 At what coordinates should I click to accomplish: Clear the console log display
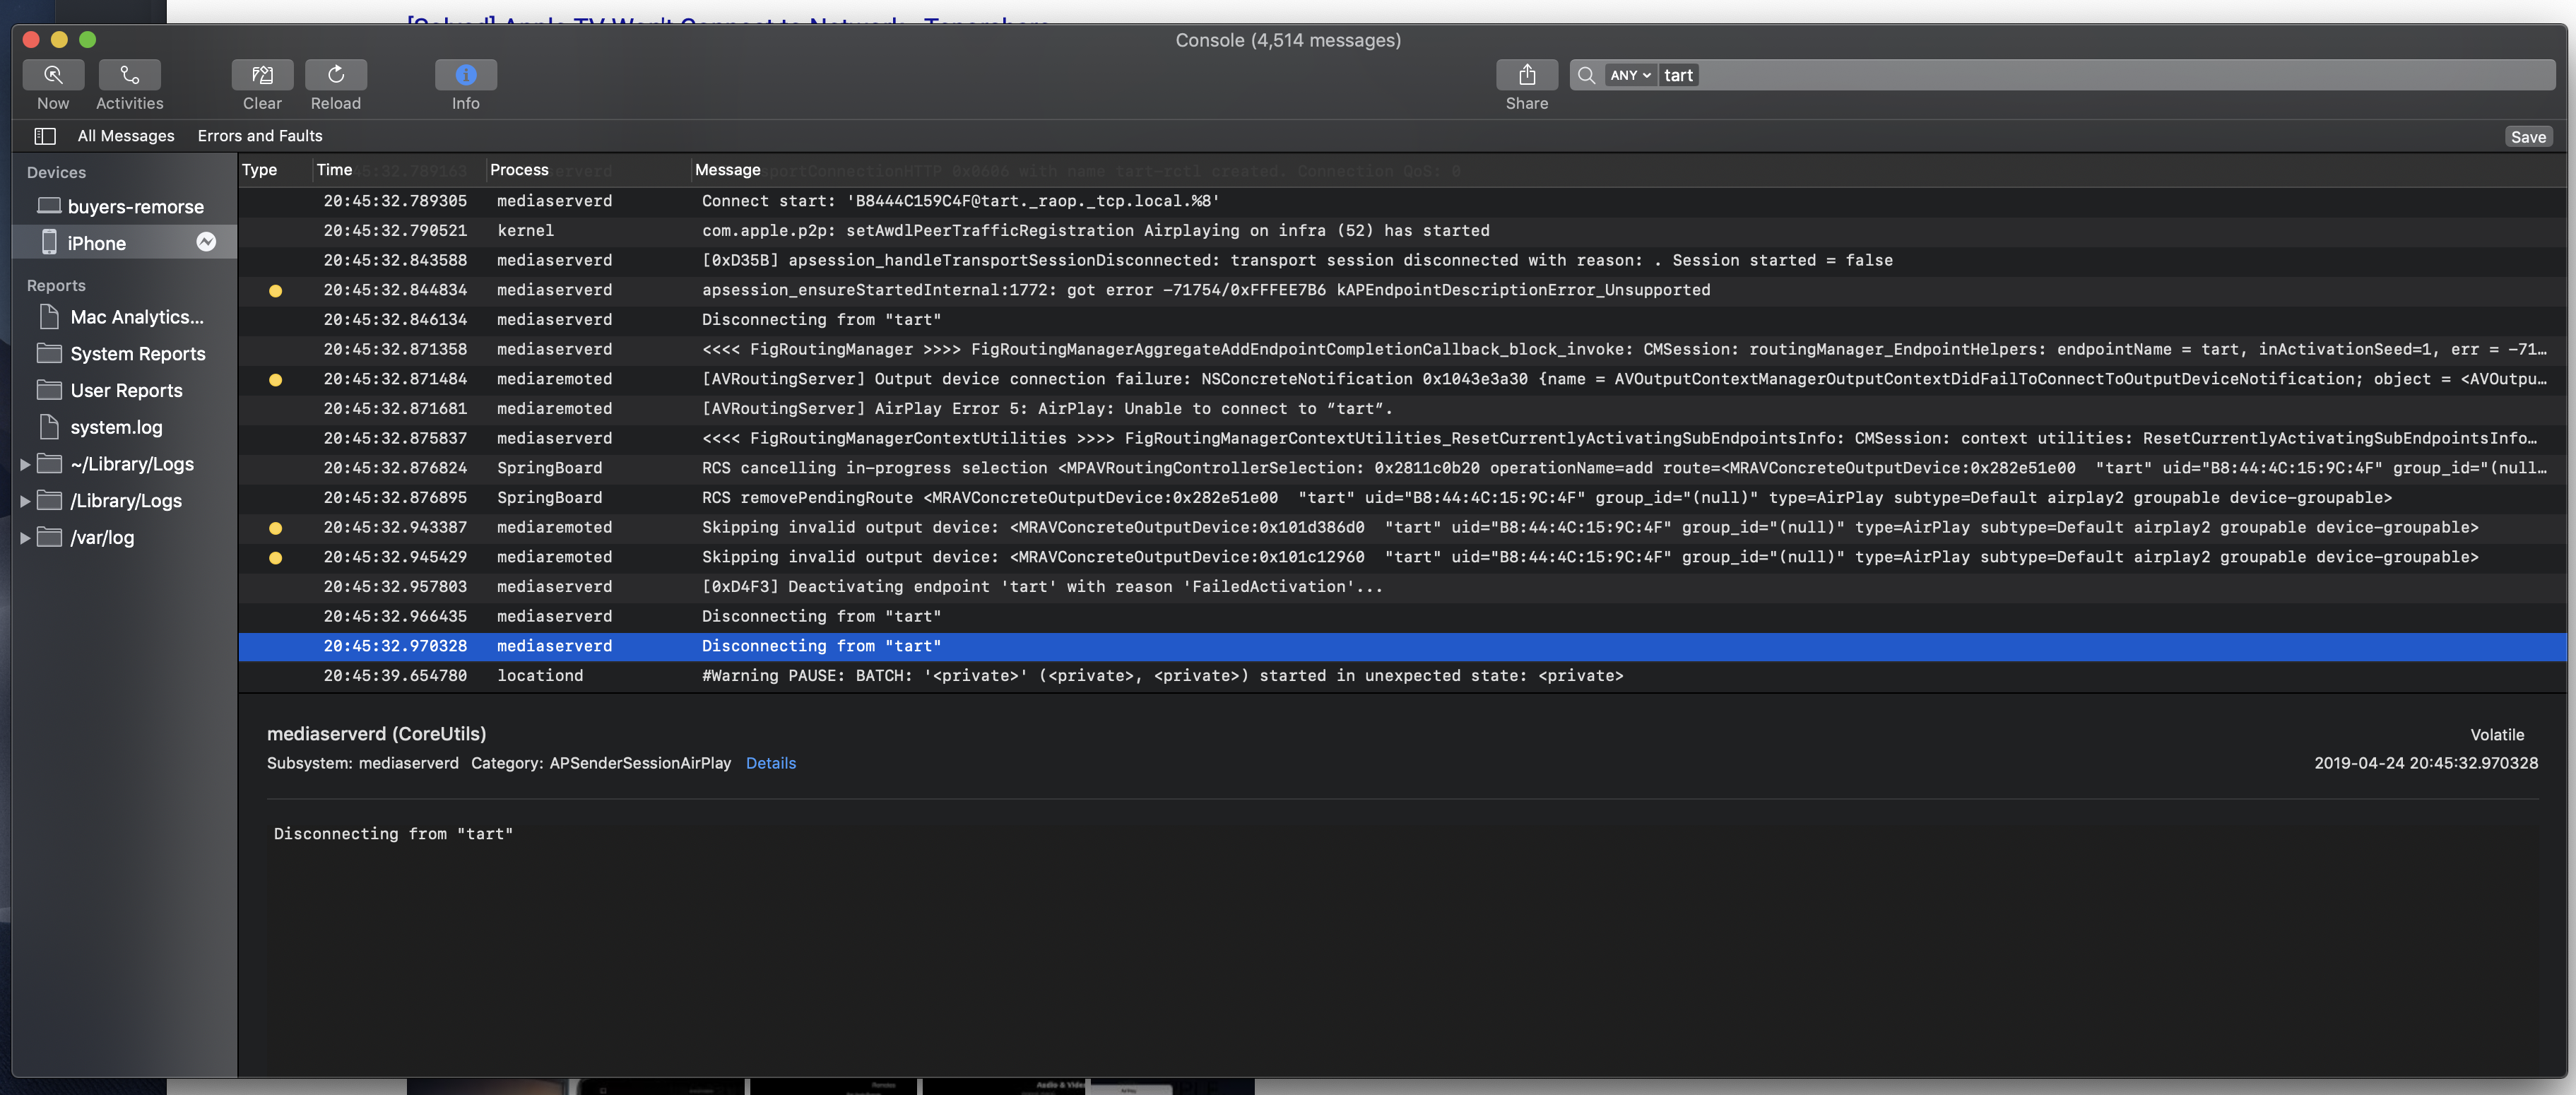pos(262,75)
